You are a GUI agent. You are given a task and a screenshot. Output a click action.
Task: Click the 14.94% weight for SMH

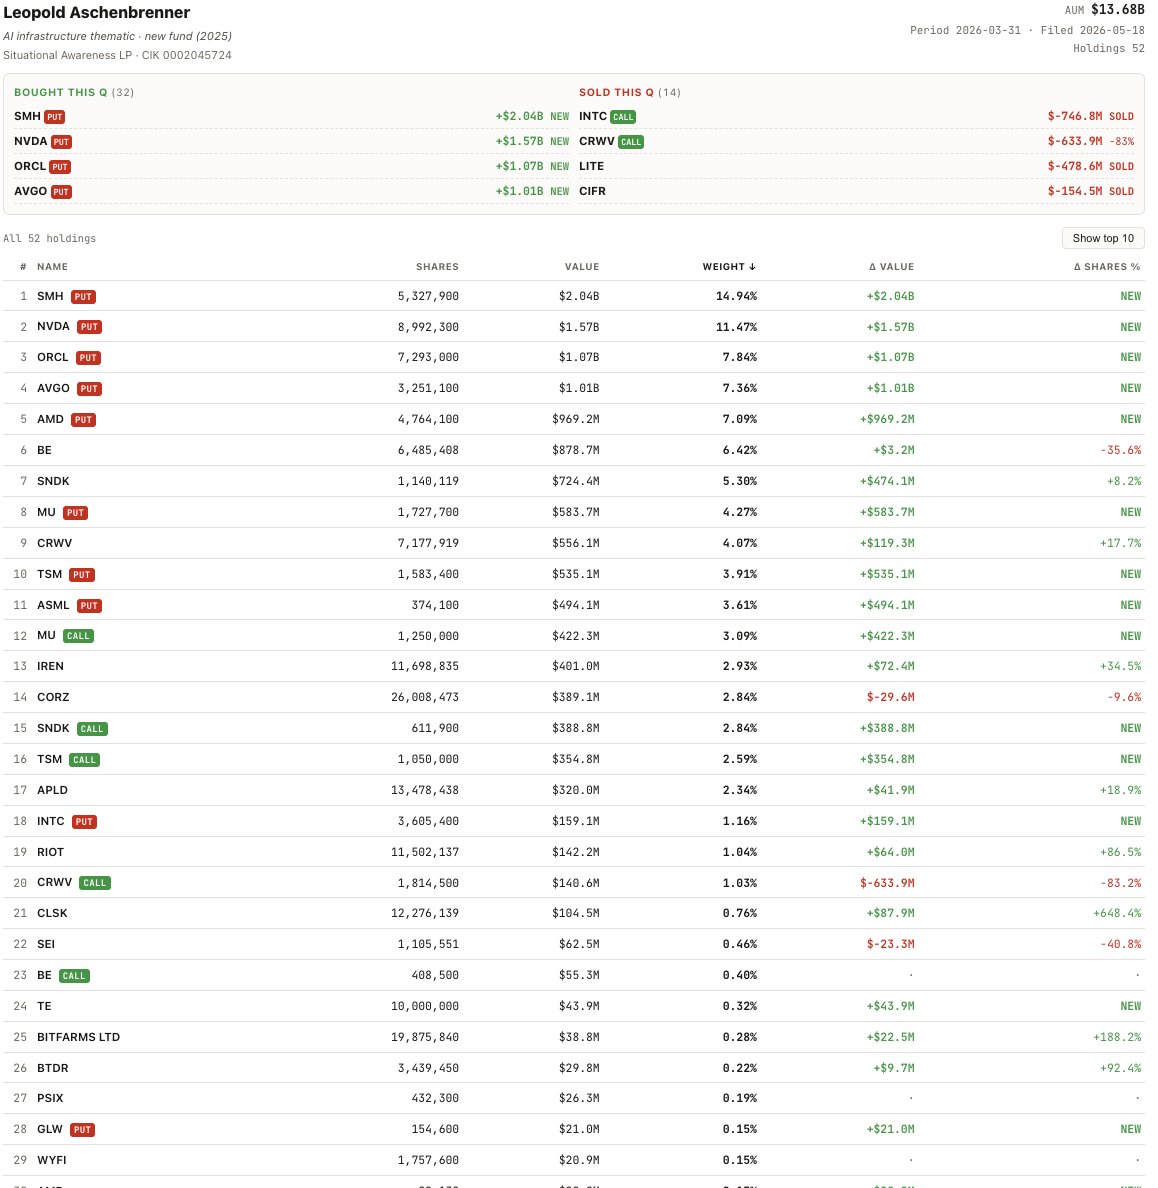pyautogui.click(x=736, y=296)
